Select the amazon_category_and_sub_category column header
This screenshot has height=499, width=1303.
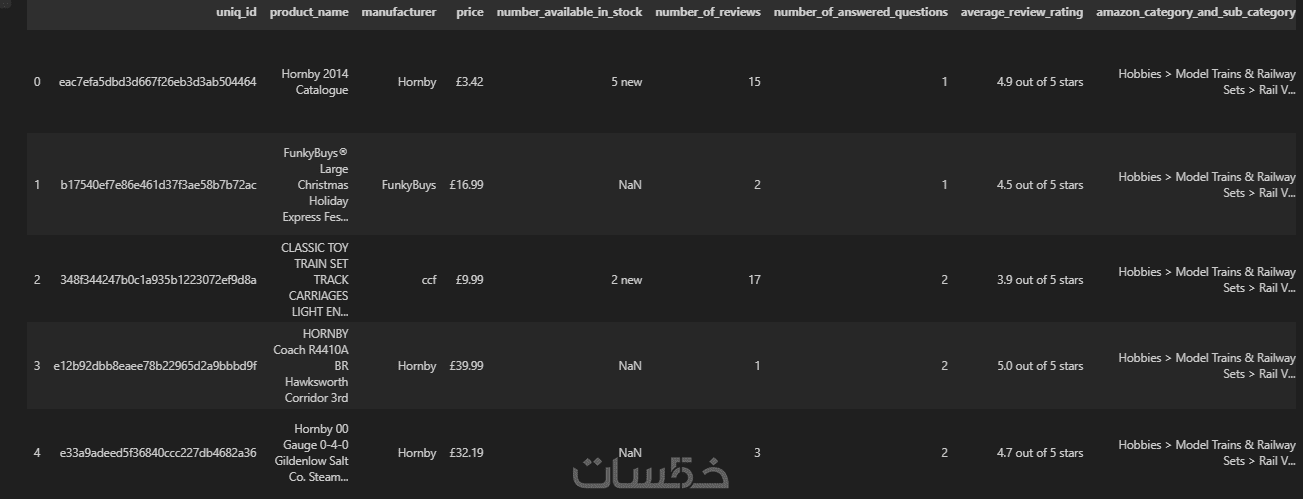[x=1195, y=12]
